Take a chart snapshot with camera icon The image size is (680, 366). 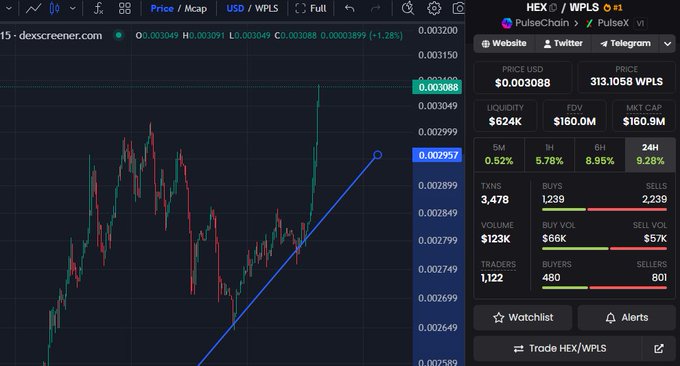click(459, 8)
